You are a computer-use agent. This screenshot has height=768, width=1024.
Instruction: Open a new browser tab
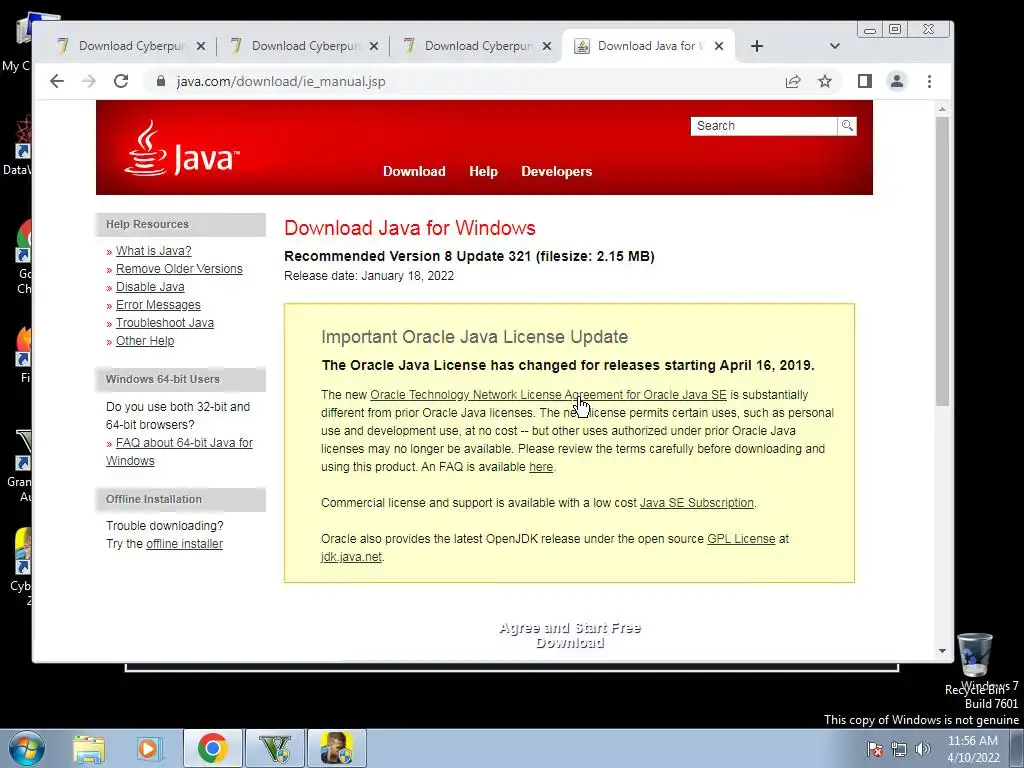coord(757,46)
